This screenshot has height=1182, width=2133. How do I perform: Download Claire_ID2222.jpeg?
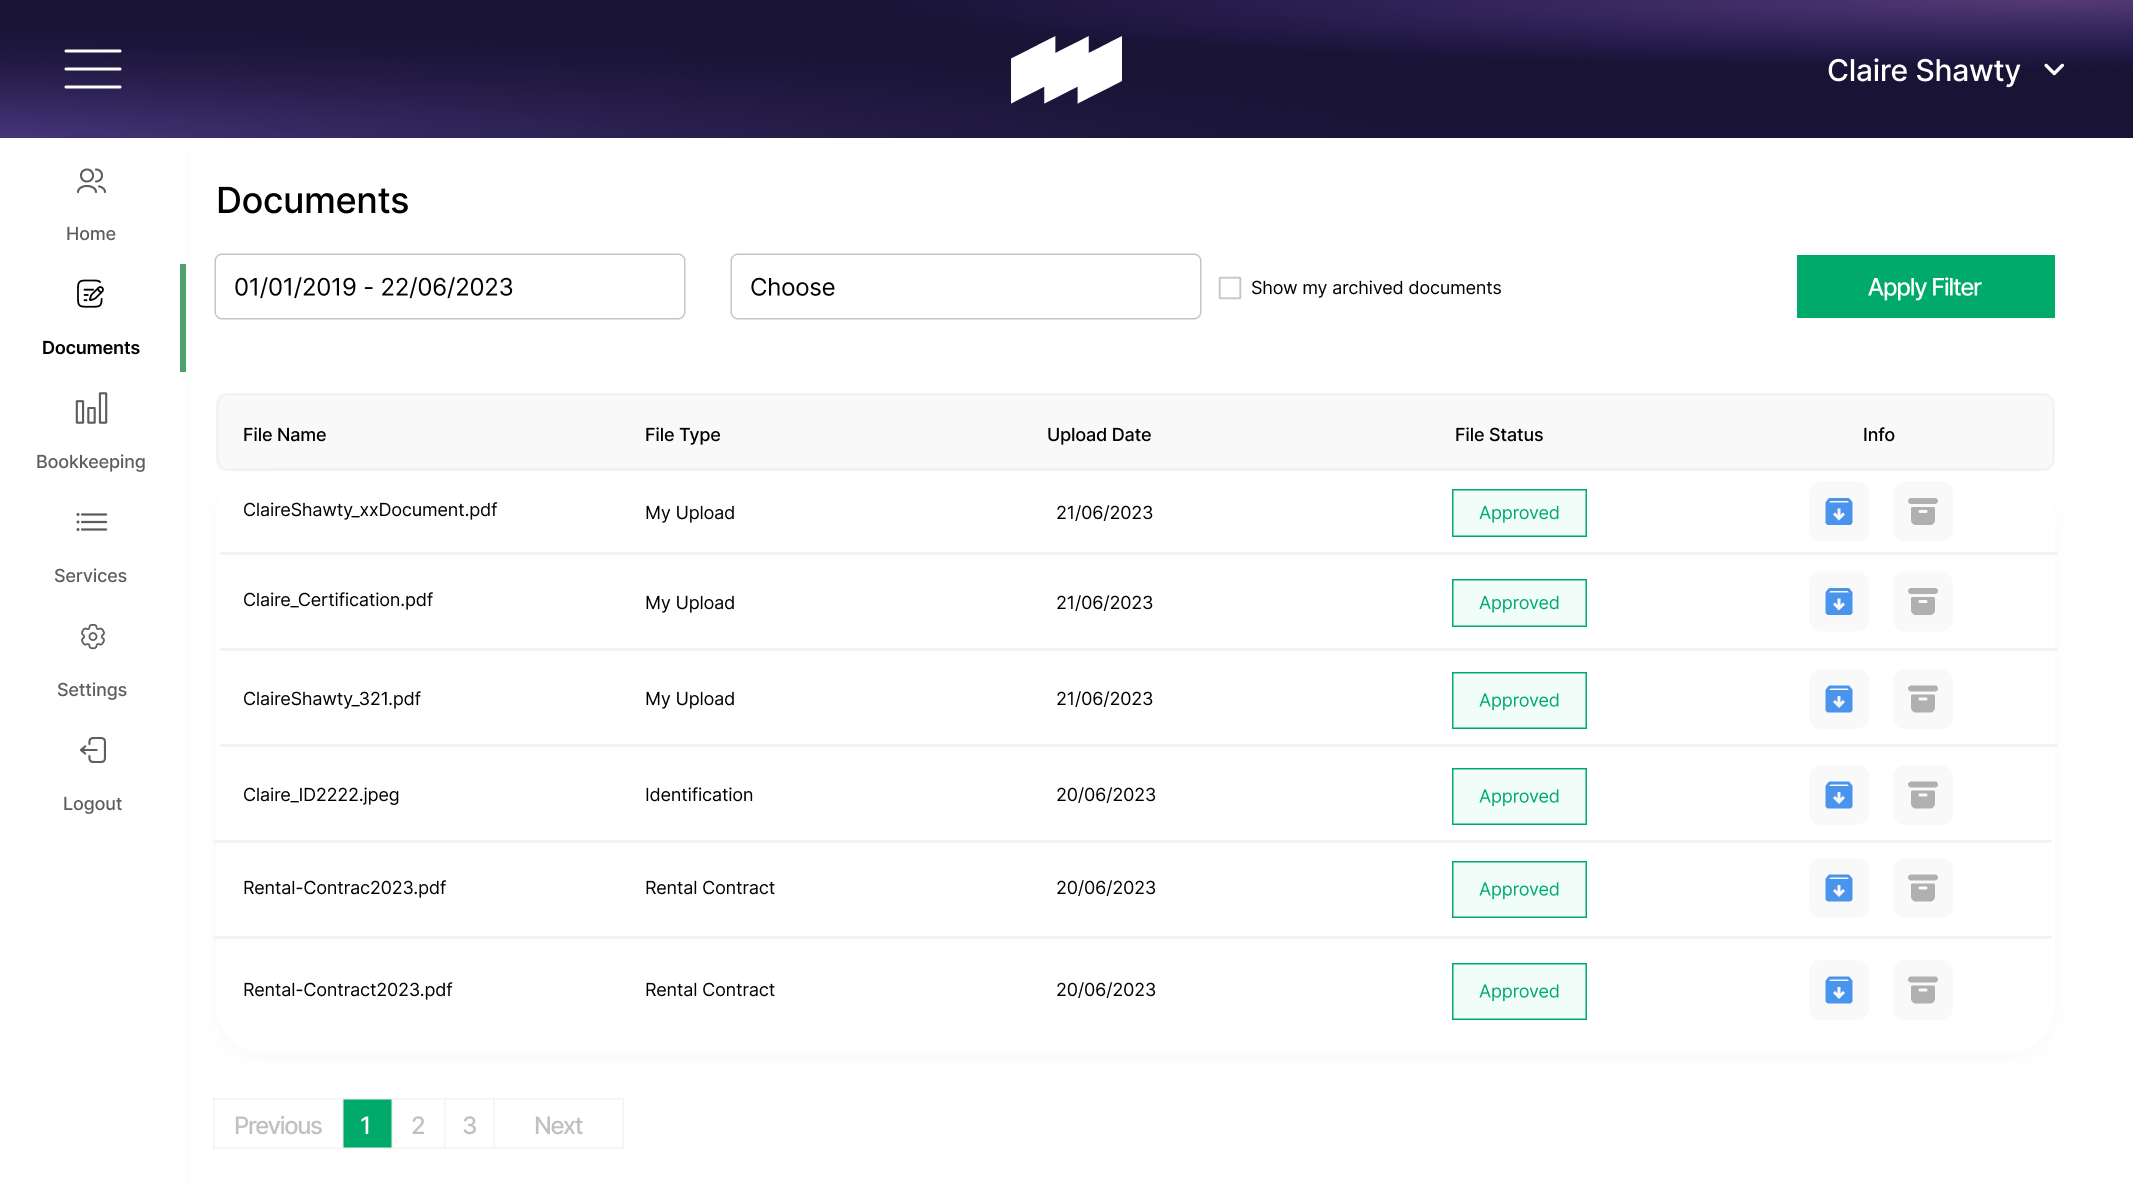point(1839,796)
